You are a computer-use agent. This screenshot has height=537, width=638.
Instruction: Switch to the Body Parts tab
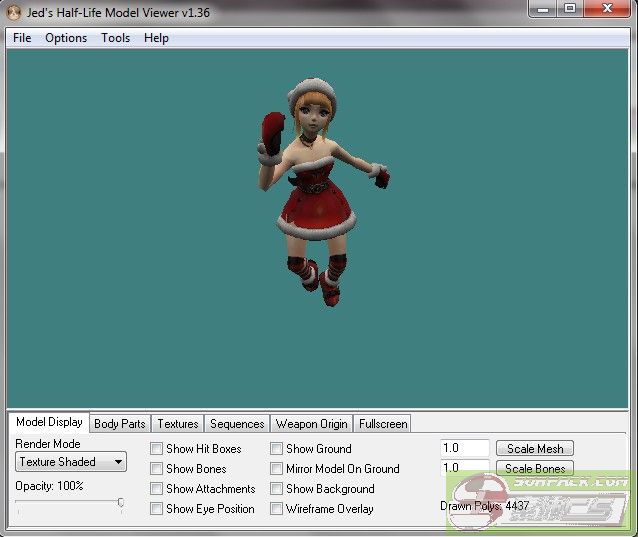pyautogui.click(x=120, y=424)
